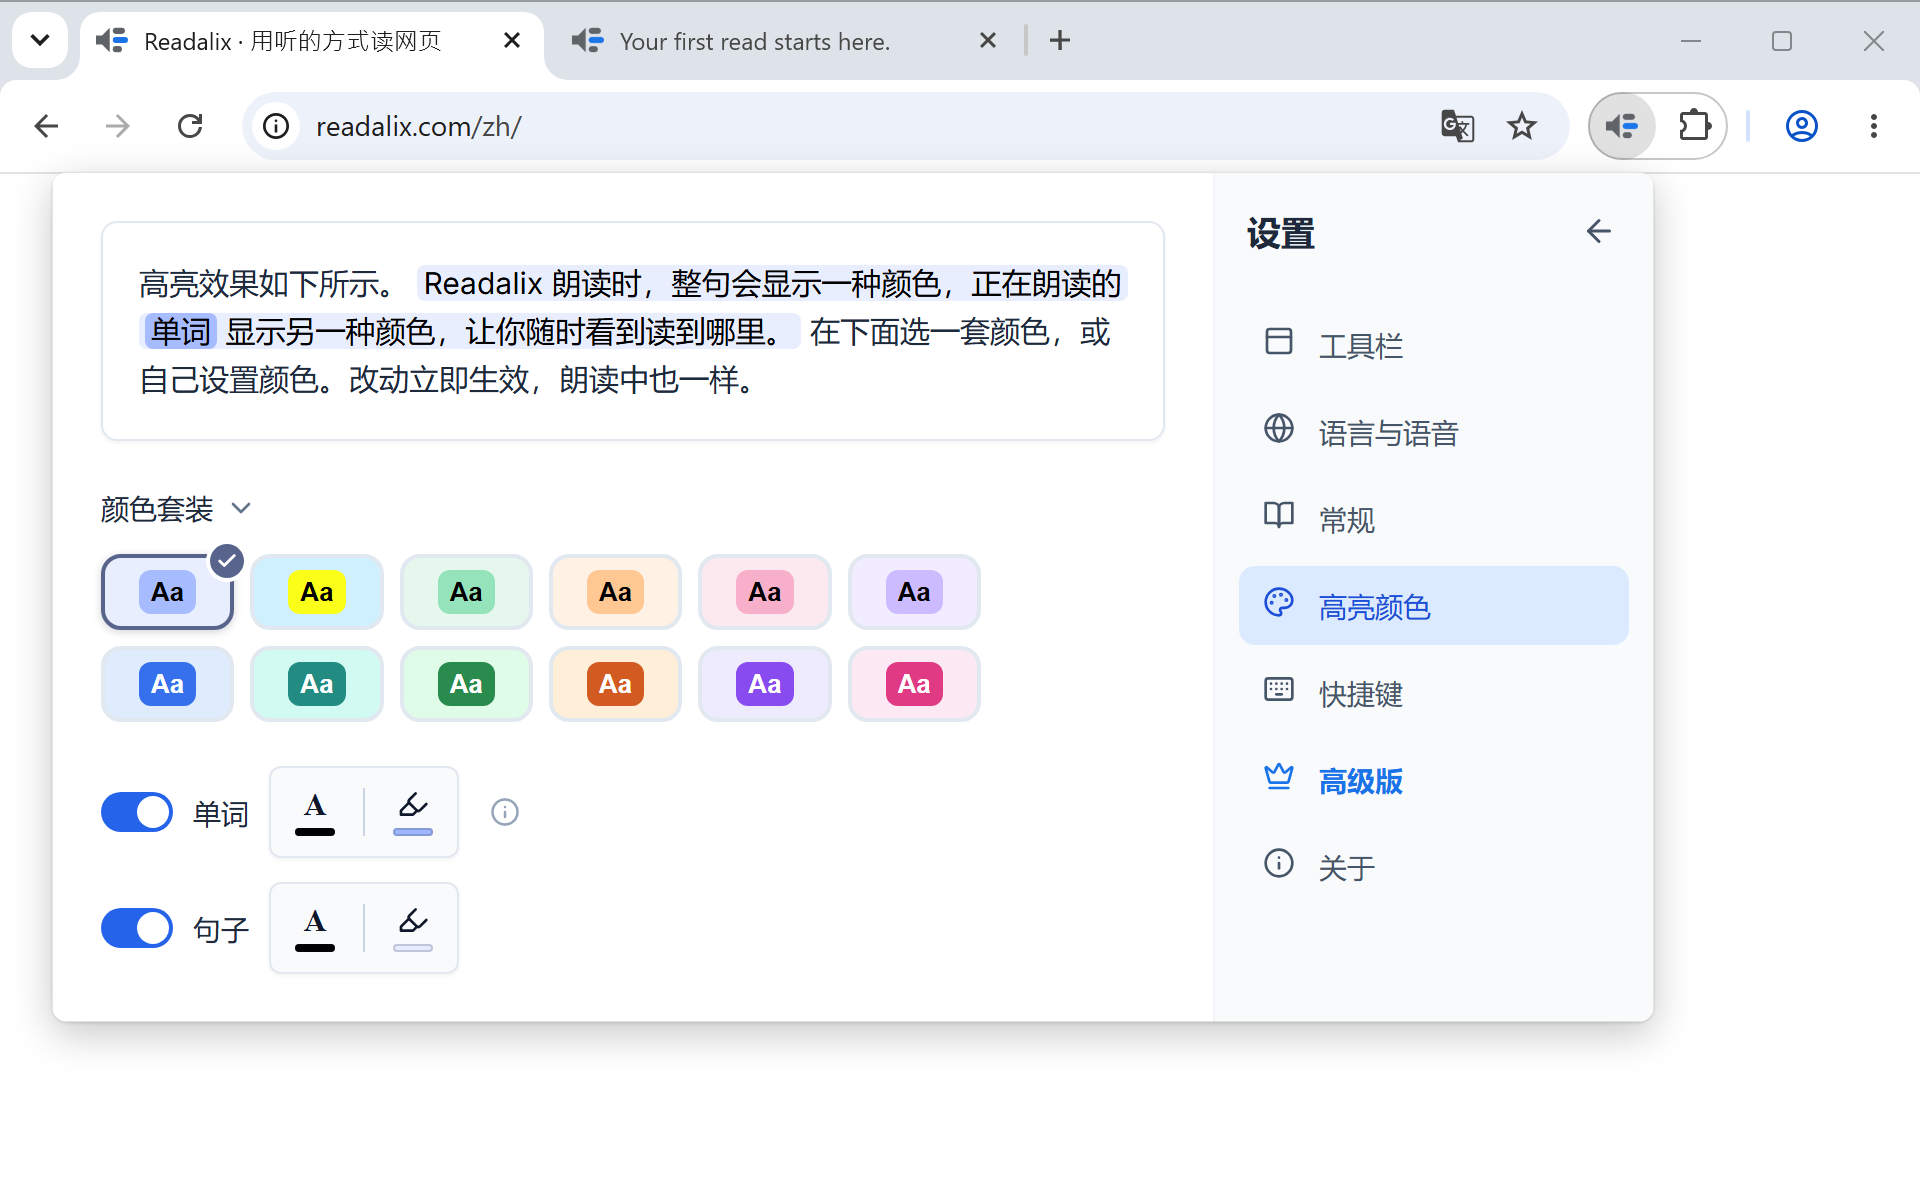
Task: Toggle 句子 highlighting switch
Action: pyautogui.click(x=137, y=928)
